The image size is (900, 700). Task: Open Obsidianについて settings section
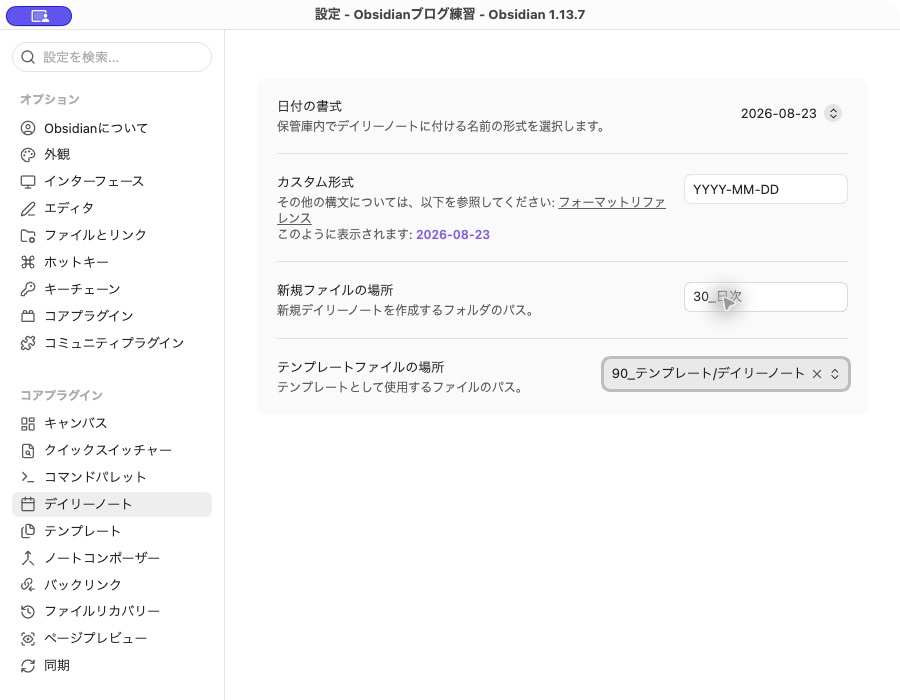pos(112,128)
